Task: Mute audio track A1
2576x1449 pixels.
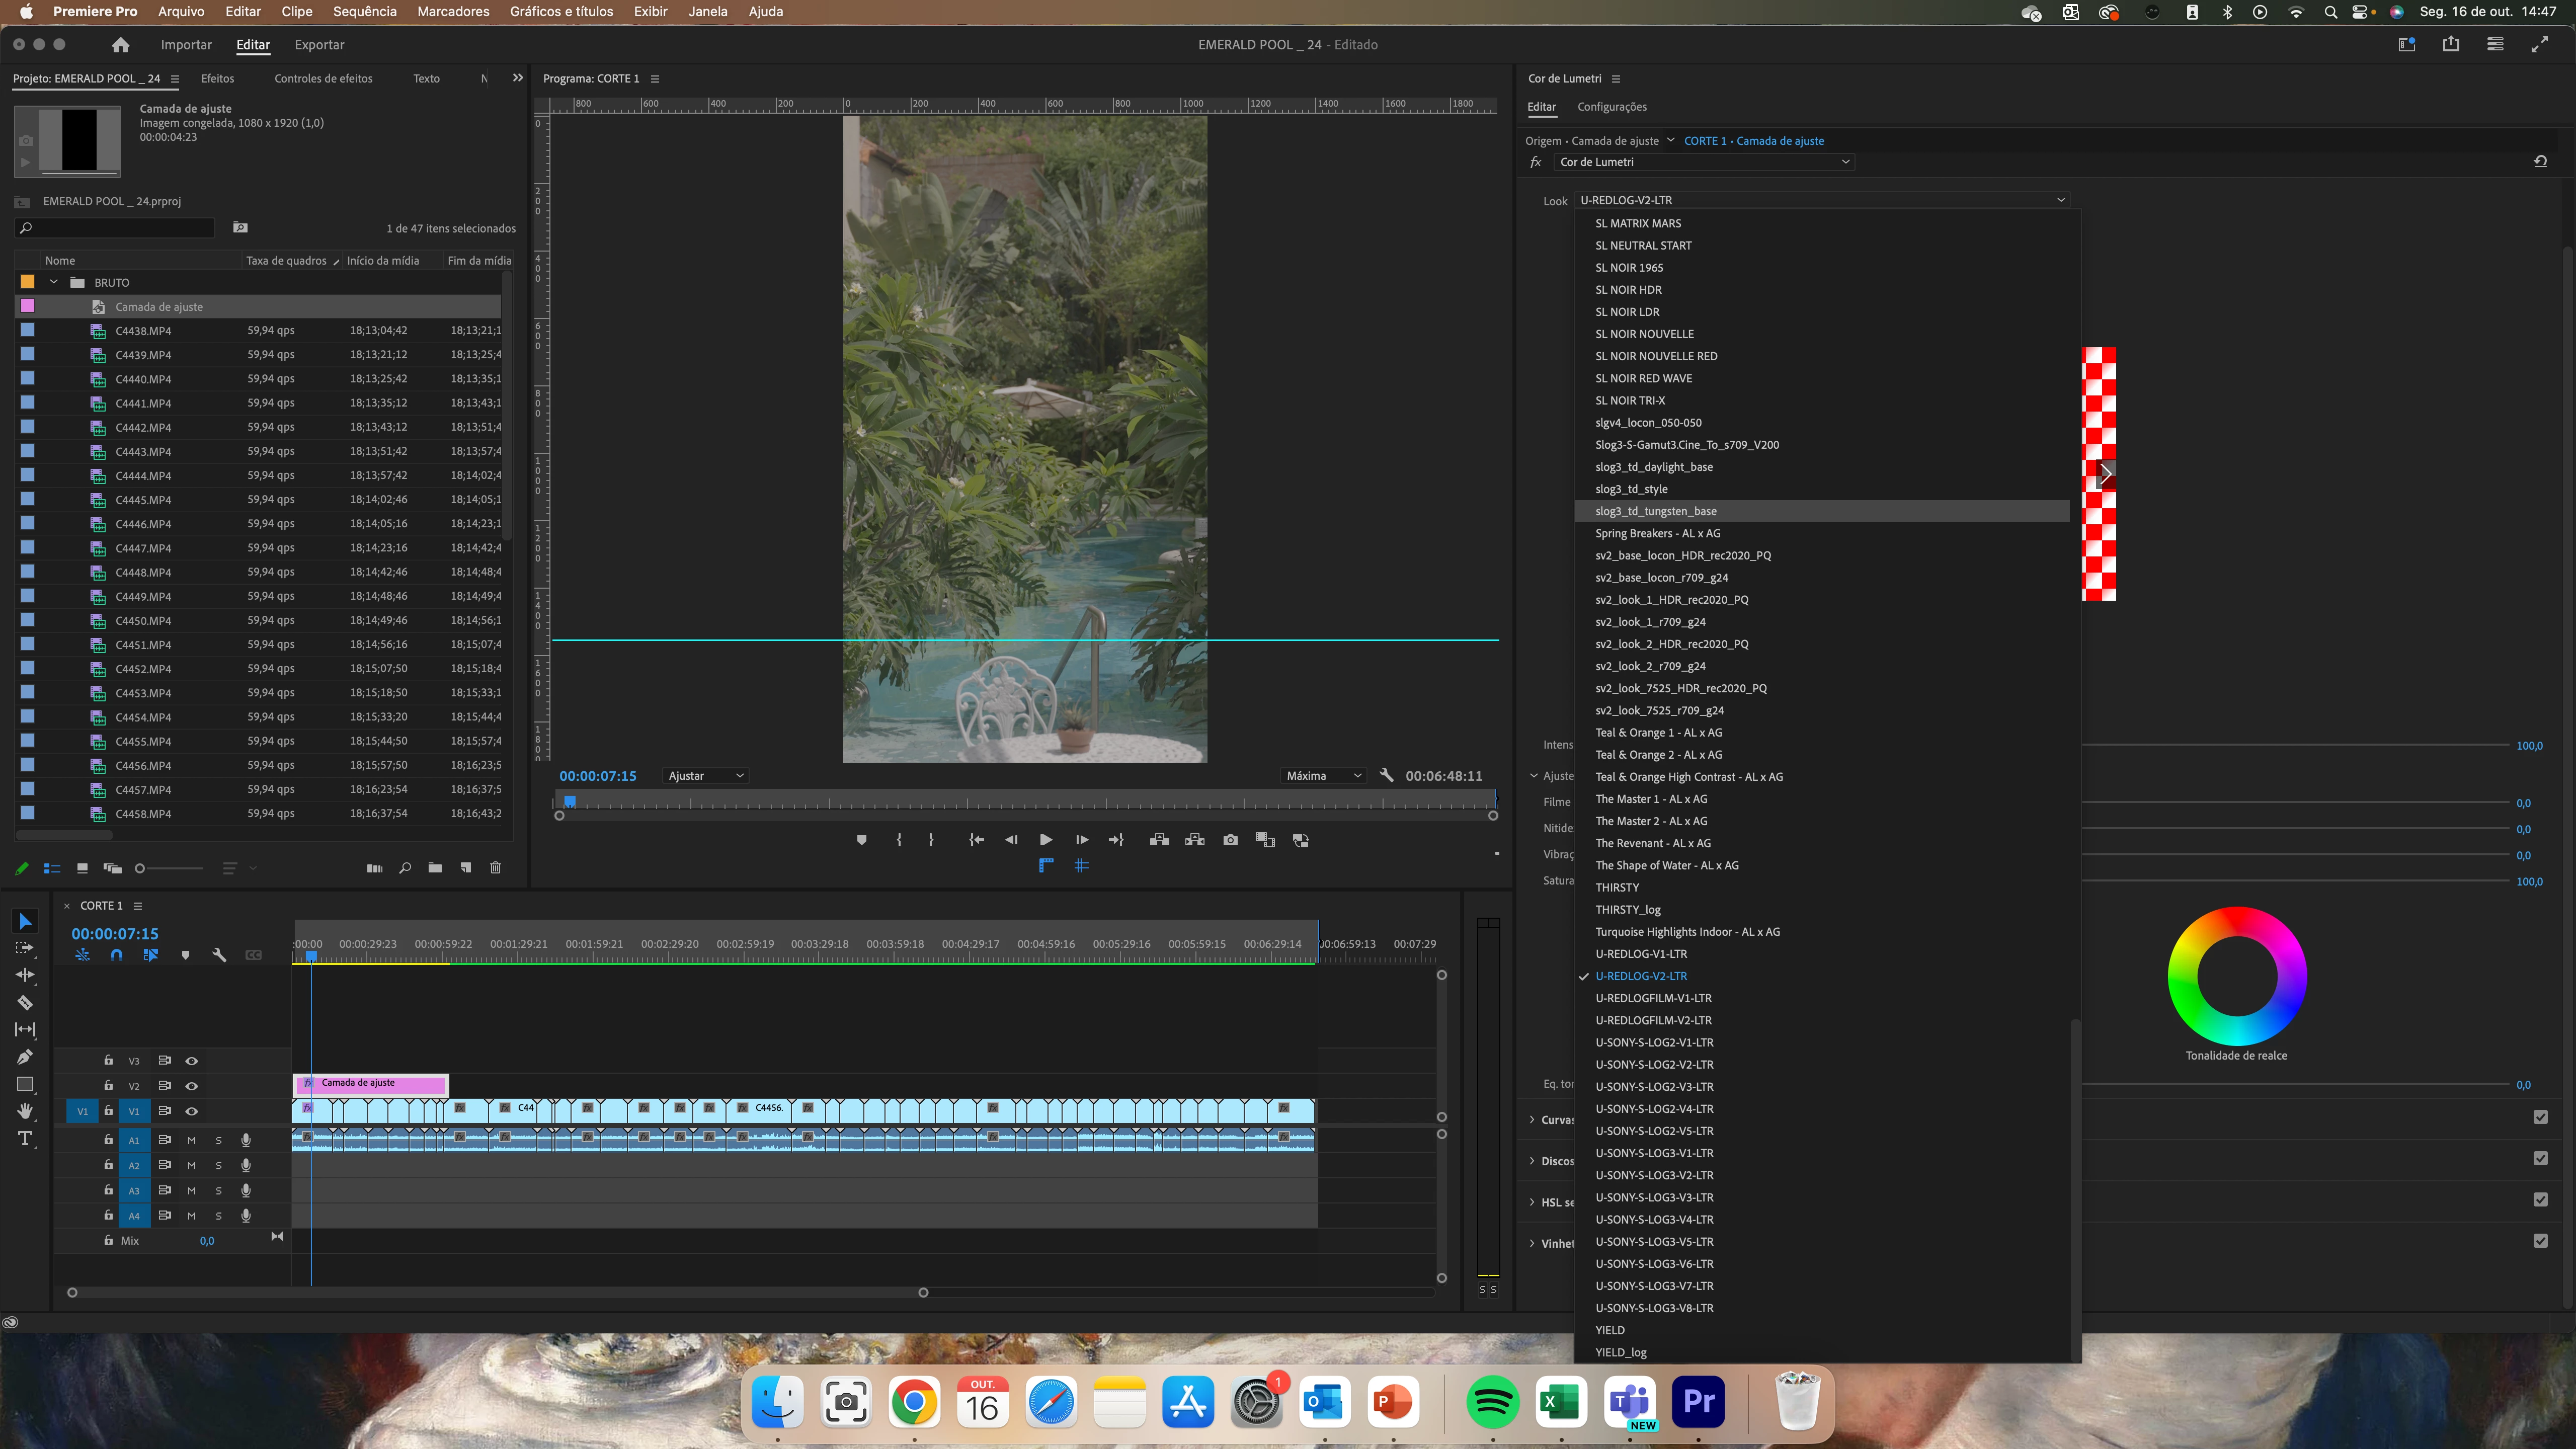Action: pyautogui.click(x=191, y=1140)
